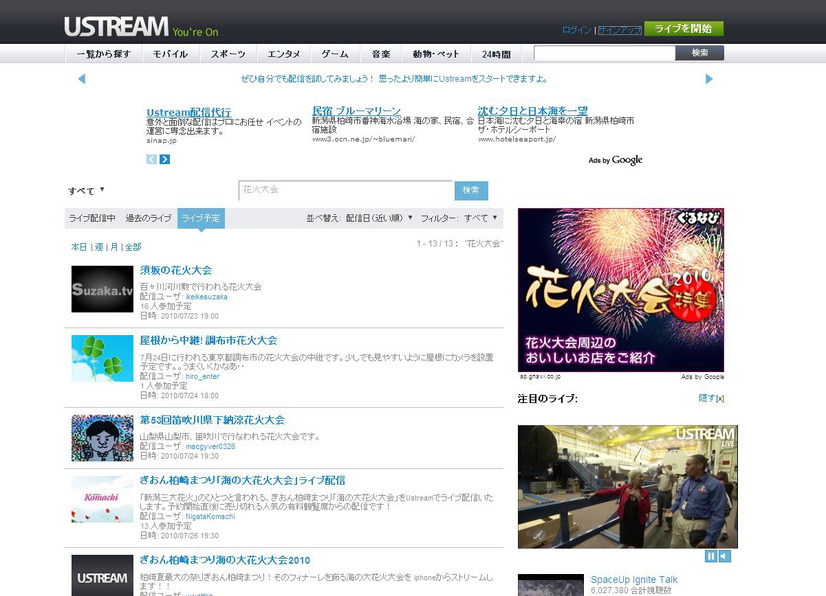Image resolution: width=826 pixels, height=596 pixels.
Task: Filter schedule by 全部
Action: (133, 247)
